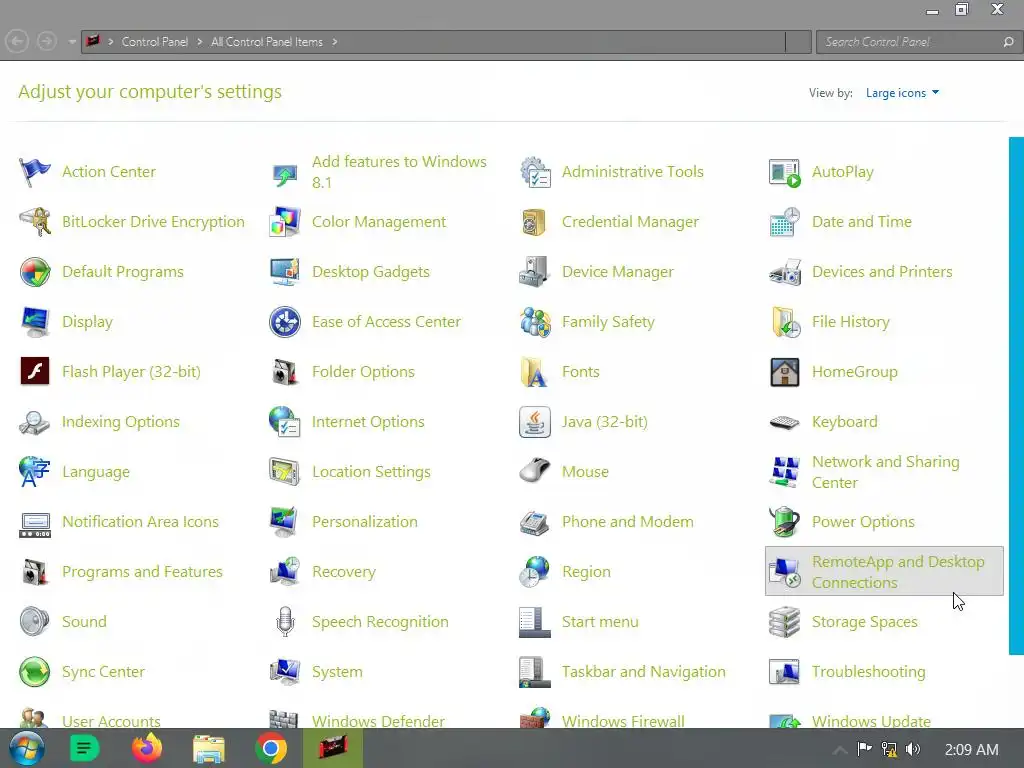The width and height of the screenshot is (1024, 768).
Task: Open RemoteApp and Desktop Connections link
Action: pyautogui.click(x=898, y=572)
